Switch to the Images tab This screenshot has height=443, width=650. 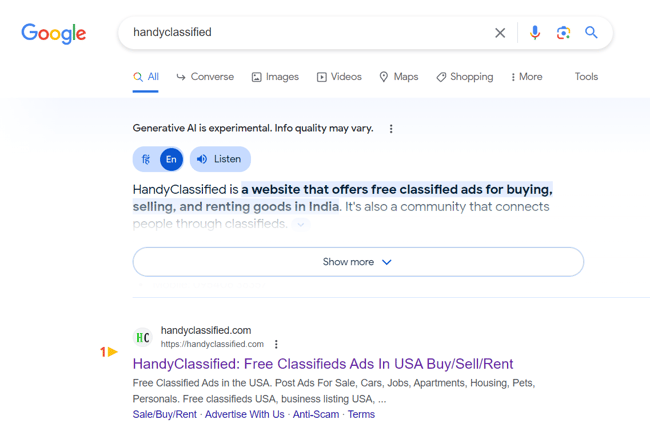pos(275,77)
